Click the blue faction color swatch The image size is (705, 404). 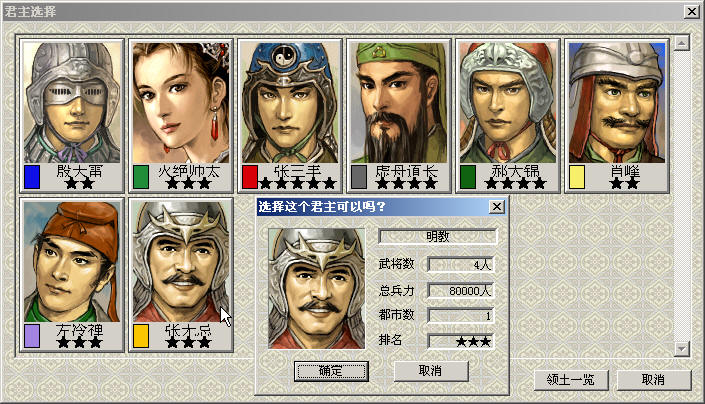click(32, 177)
